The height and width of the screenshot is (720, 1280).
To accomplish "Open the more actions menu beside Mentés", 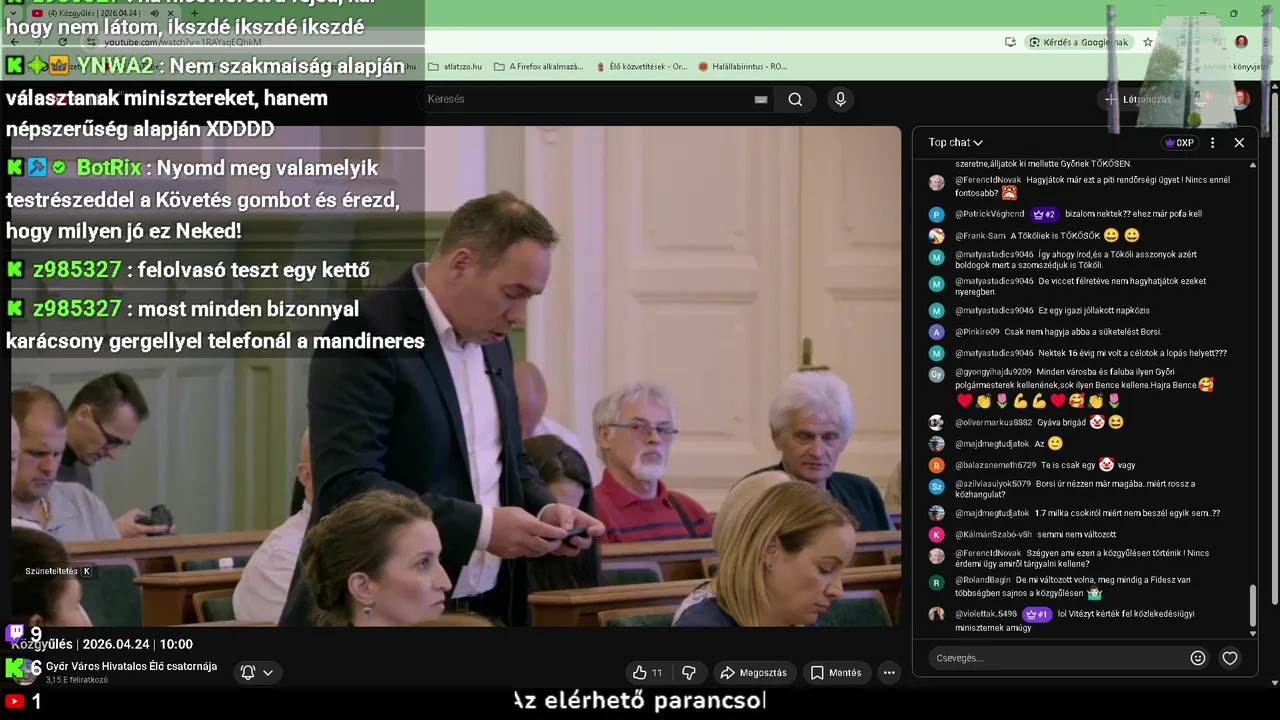I will coord(889,673).
